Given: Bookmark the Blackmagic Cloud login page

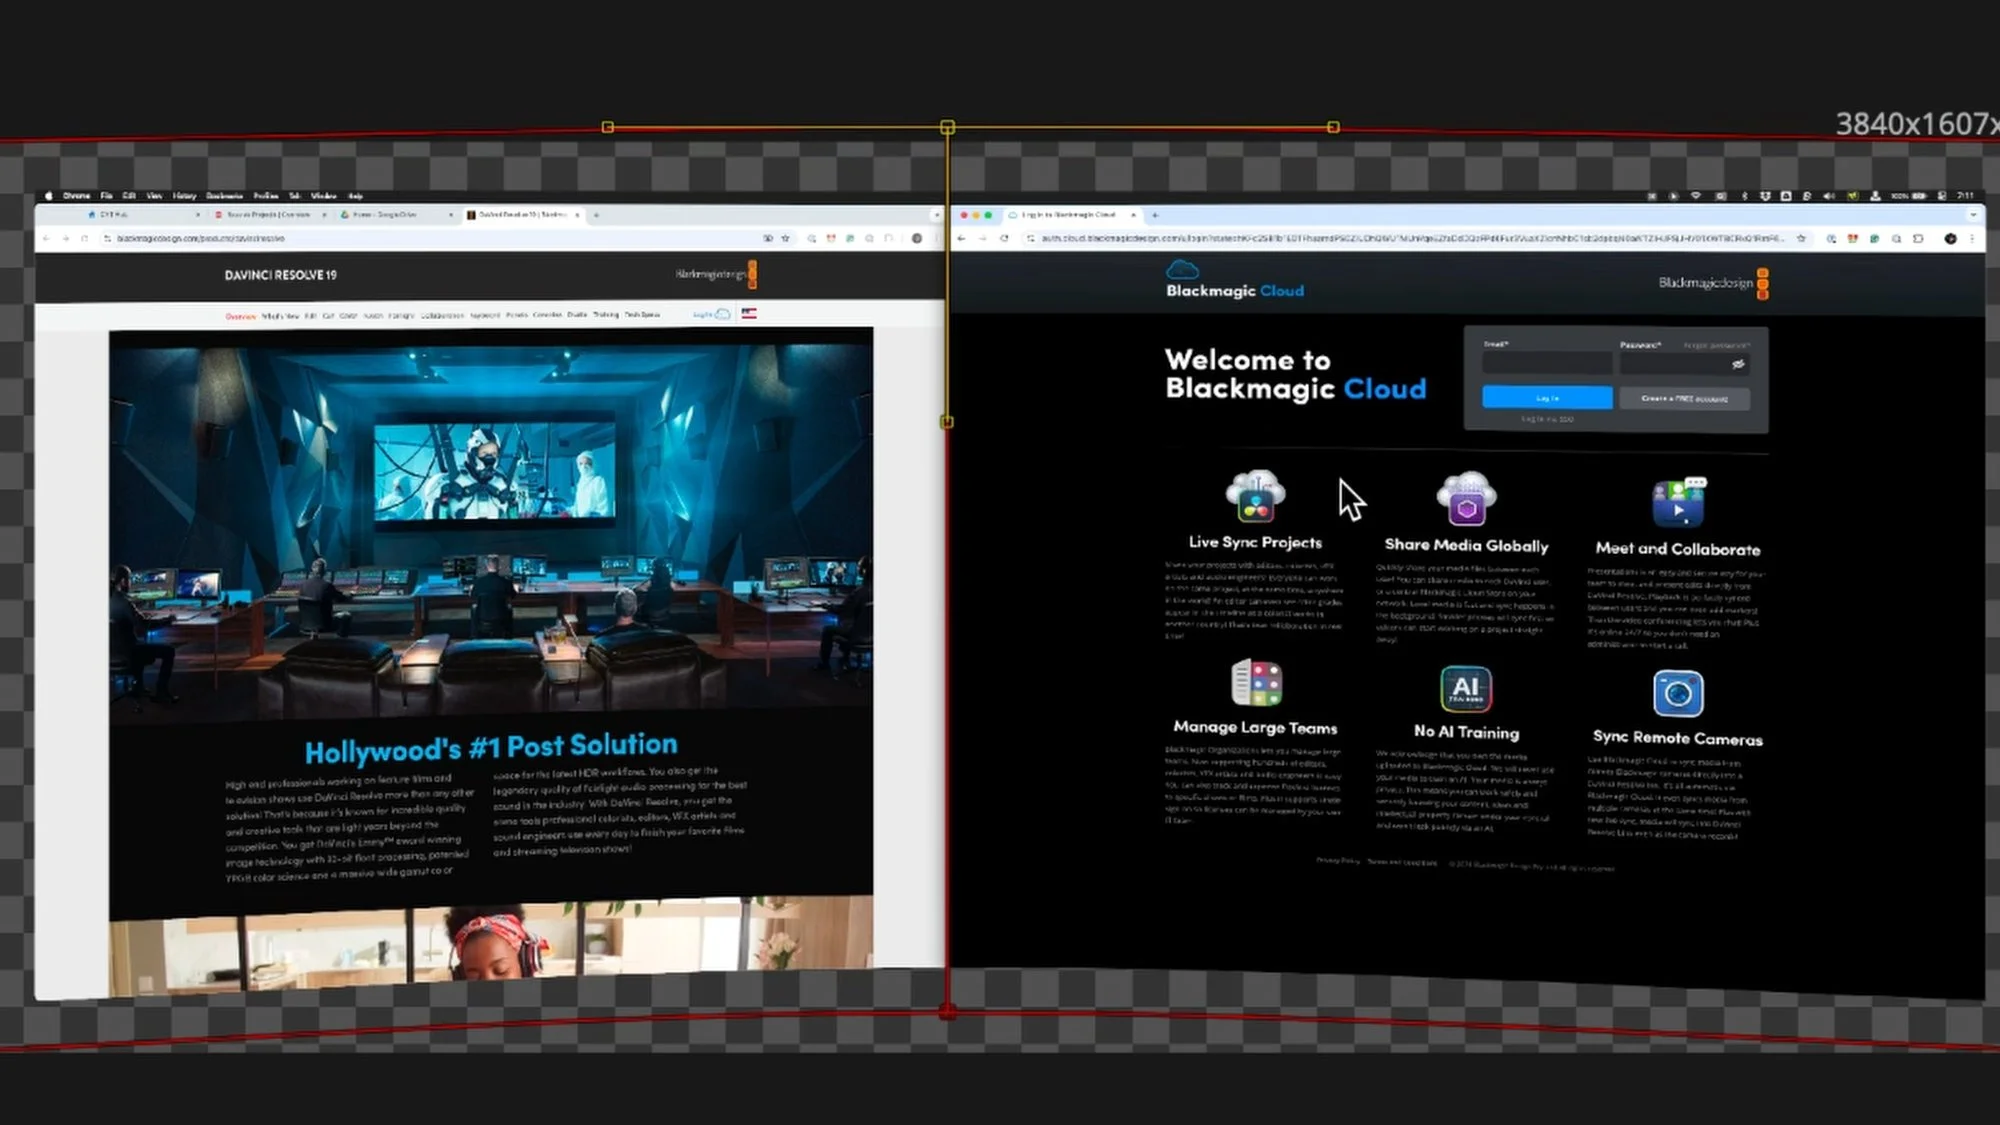Looking at the screenshot, I should pos(1801,239).
